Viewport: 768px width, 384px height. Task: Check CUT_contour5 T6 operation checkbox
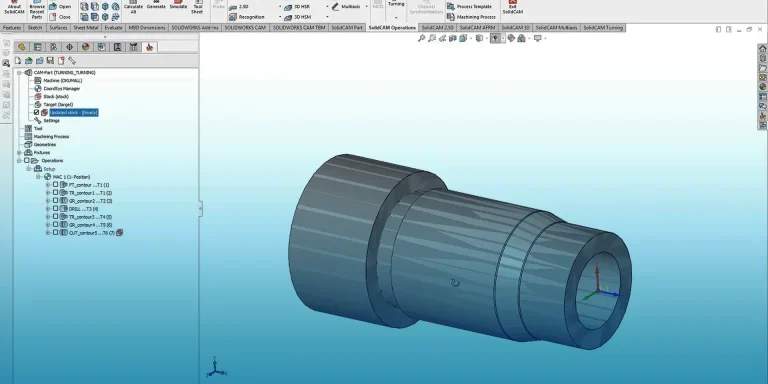coord(55,233)
